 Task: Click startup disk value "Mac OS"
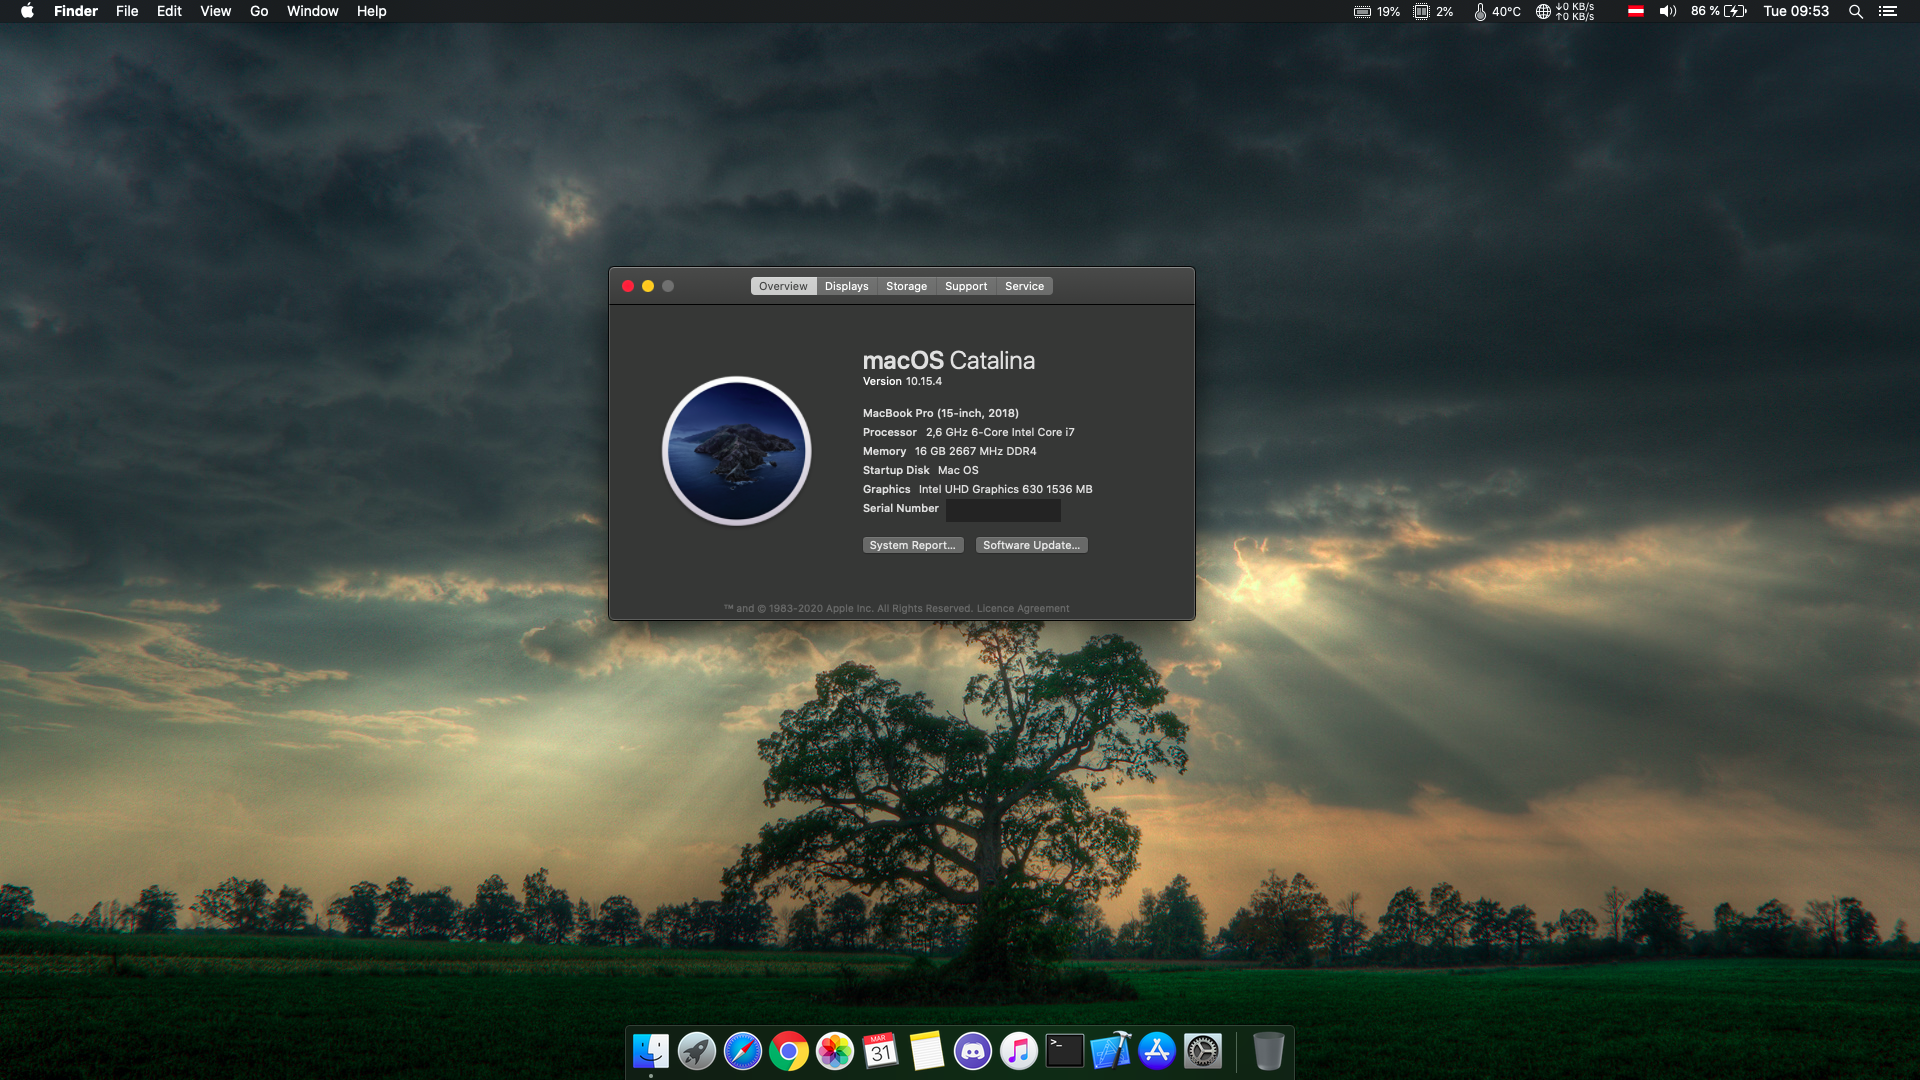pyautogui.click(x=958, y=470)
